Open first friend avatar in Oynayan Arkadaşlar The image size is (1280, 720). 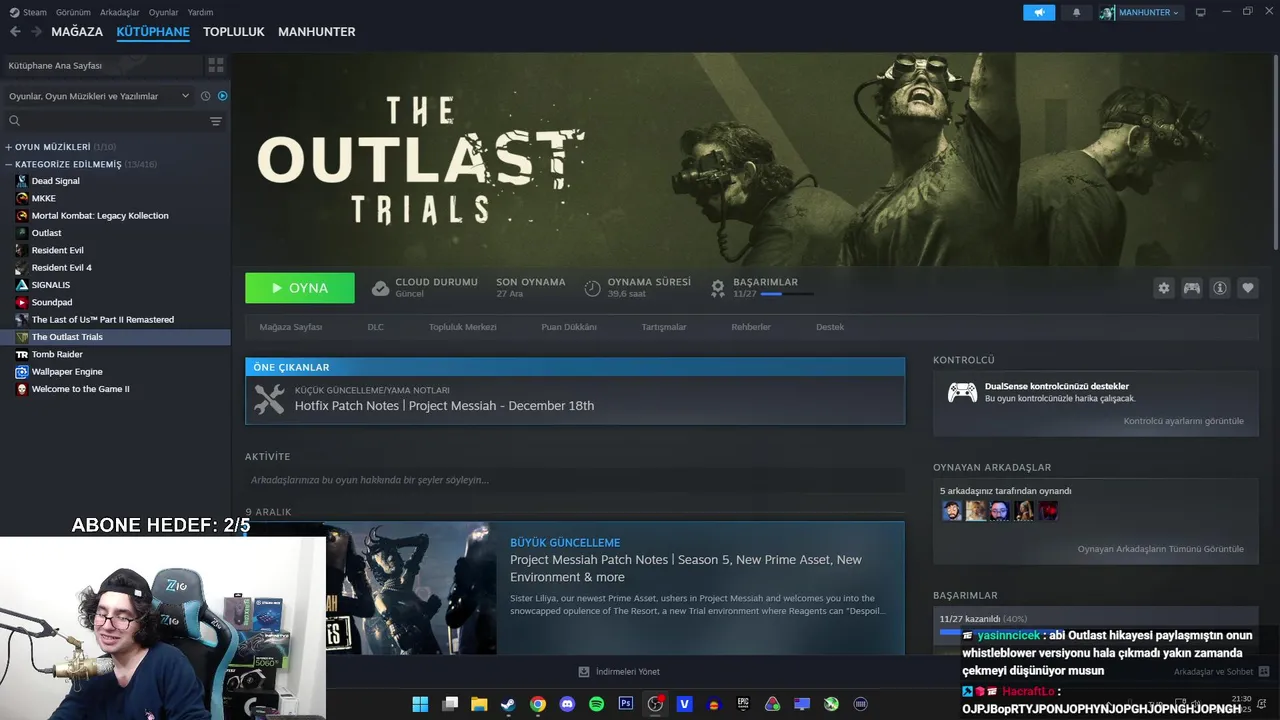[x=952, y=511]
